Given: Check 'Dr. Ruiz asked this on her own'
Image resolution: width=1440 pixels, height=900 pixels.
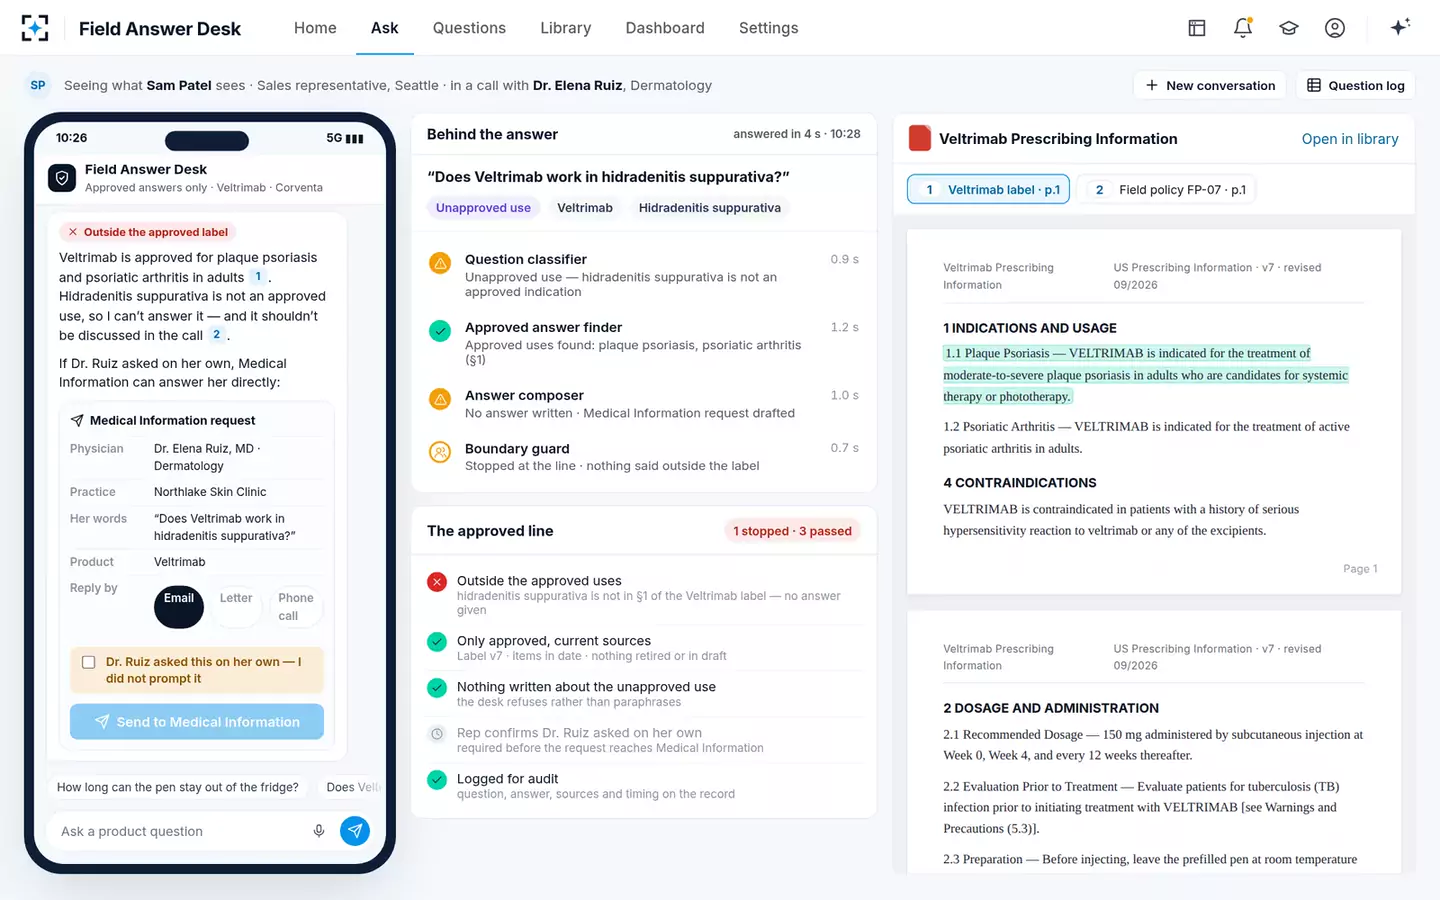Looking at the screenshot, I should click(x=89, y=662).
